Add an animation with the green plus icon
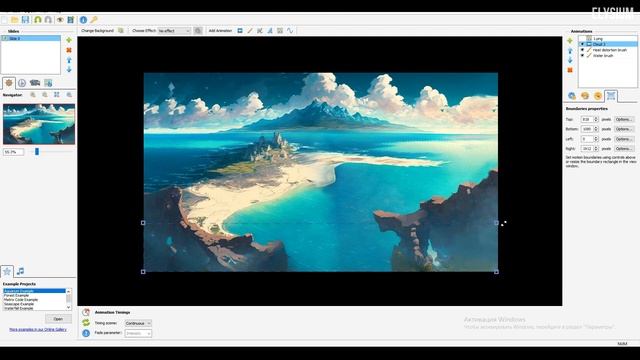 (570, 40)
